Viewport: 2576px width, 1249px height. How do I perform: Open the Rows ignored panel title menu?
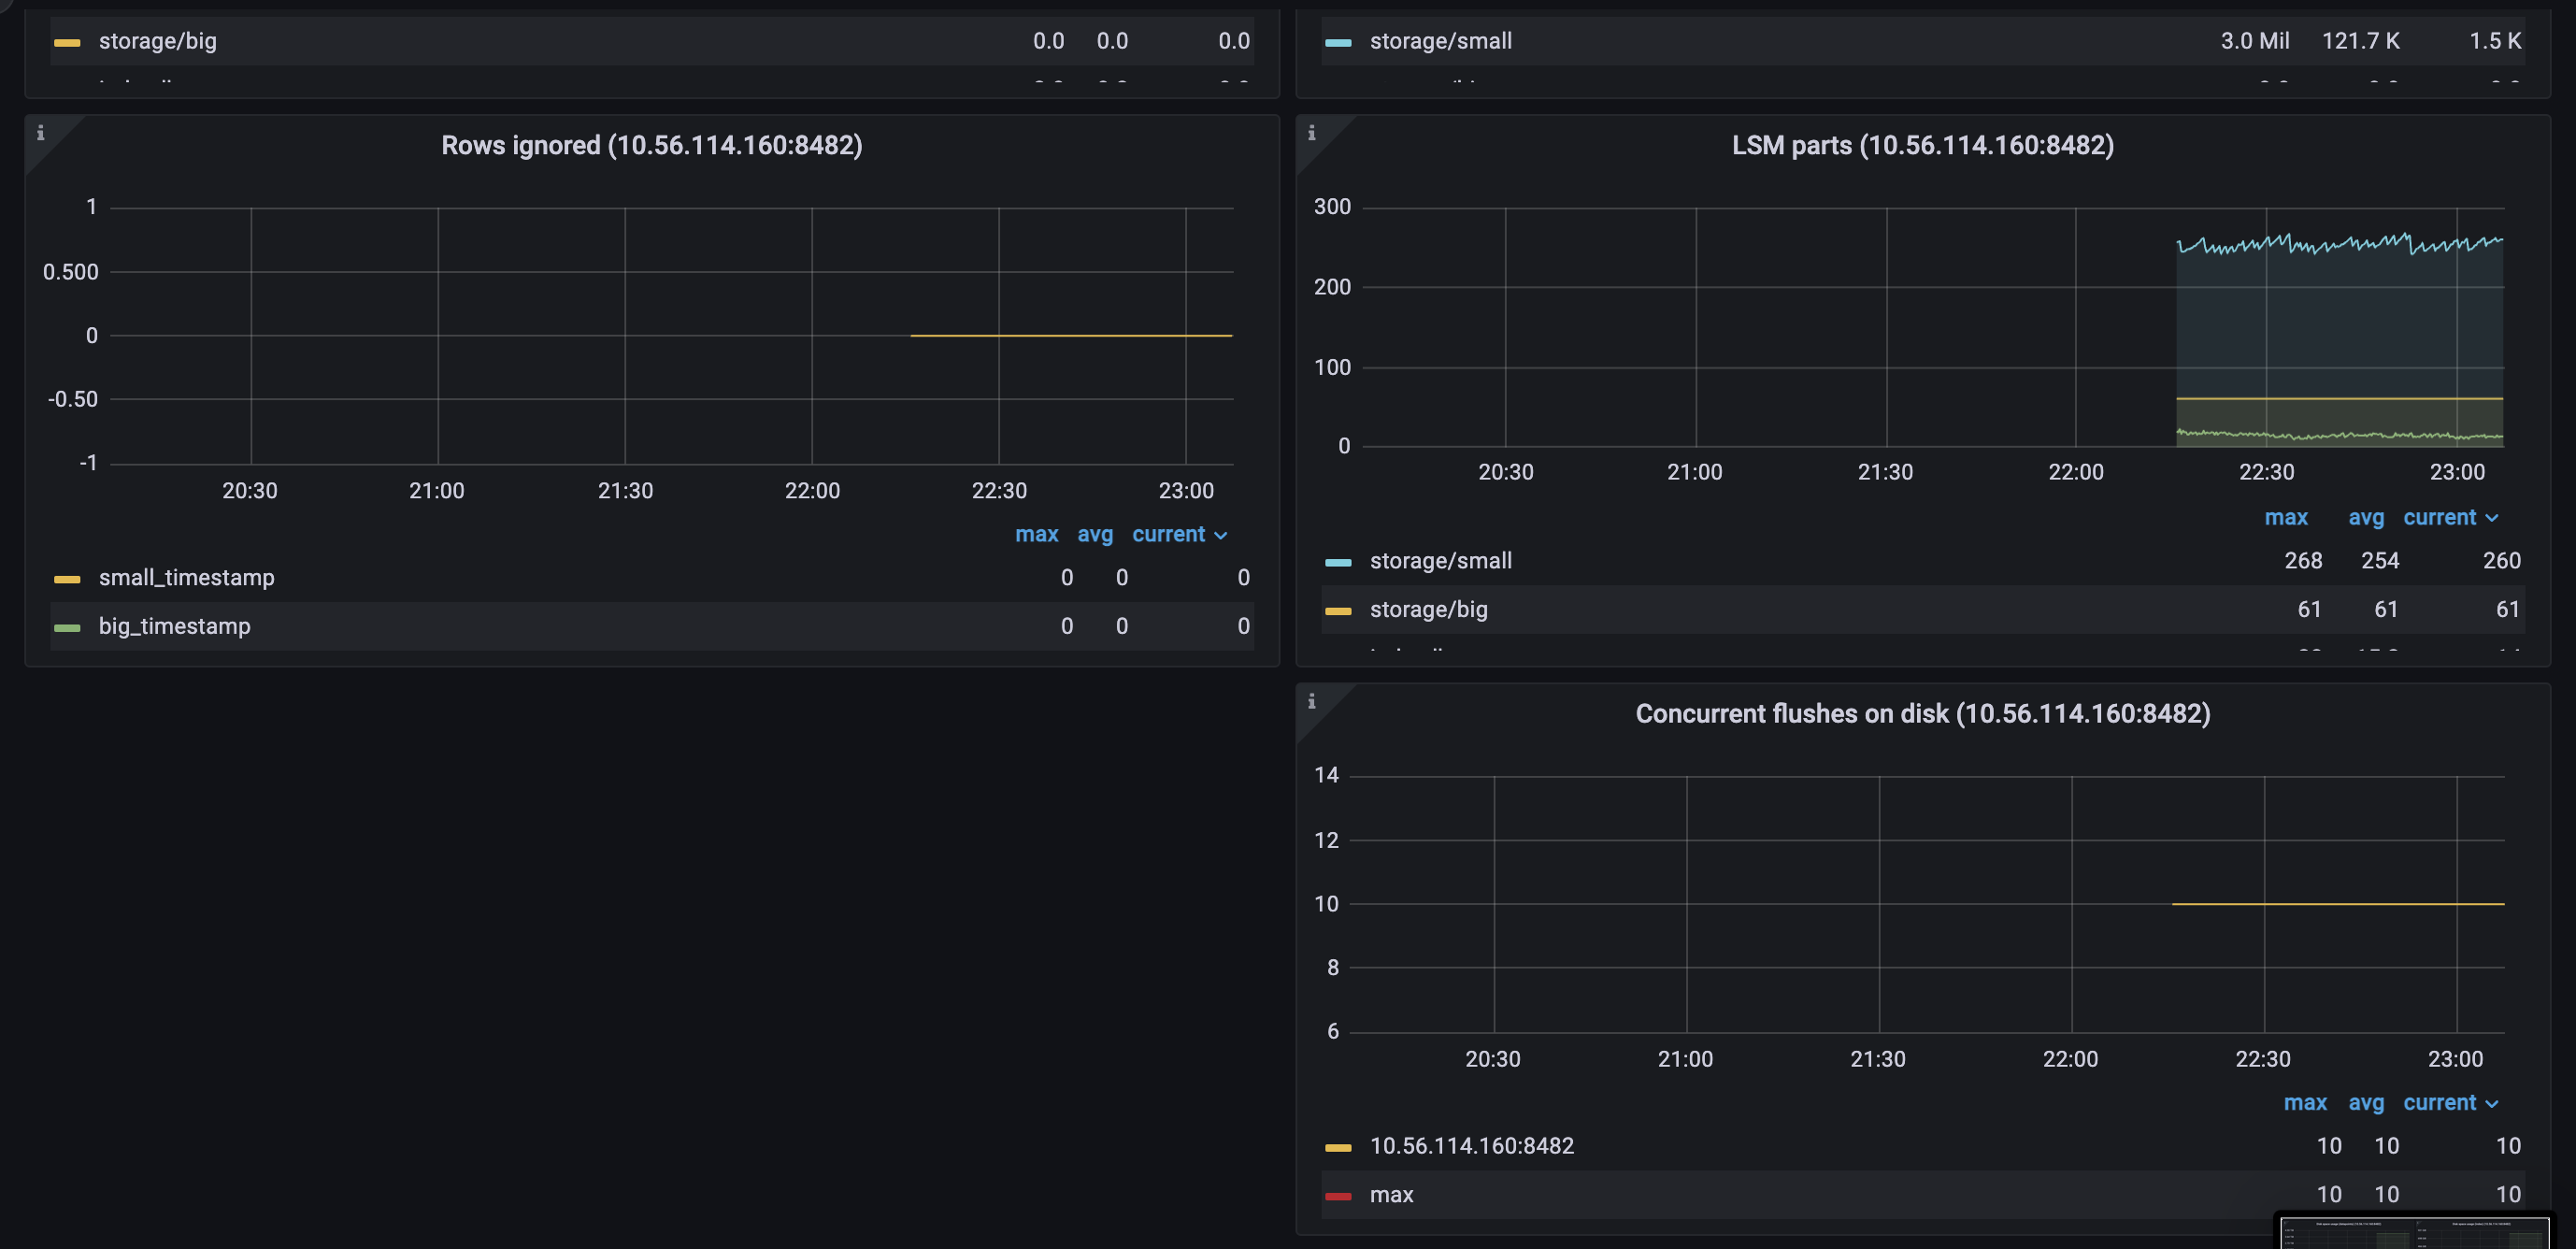click(651, 146)
